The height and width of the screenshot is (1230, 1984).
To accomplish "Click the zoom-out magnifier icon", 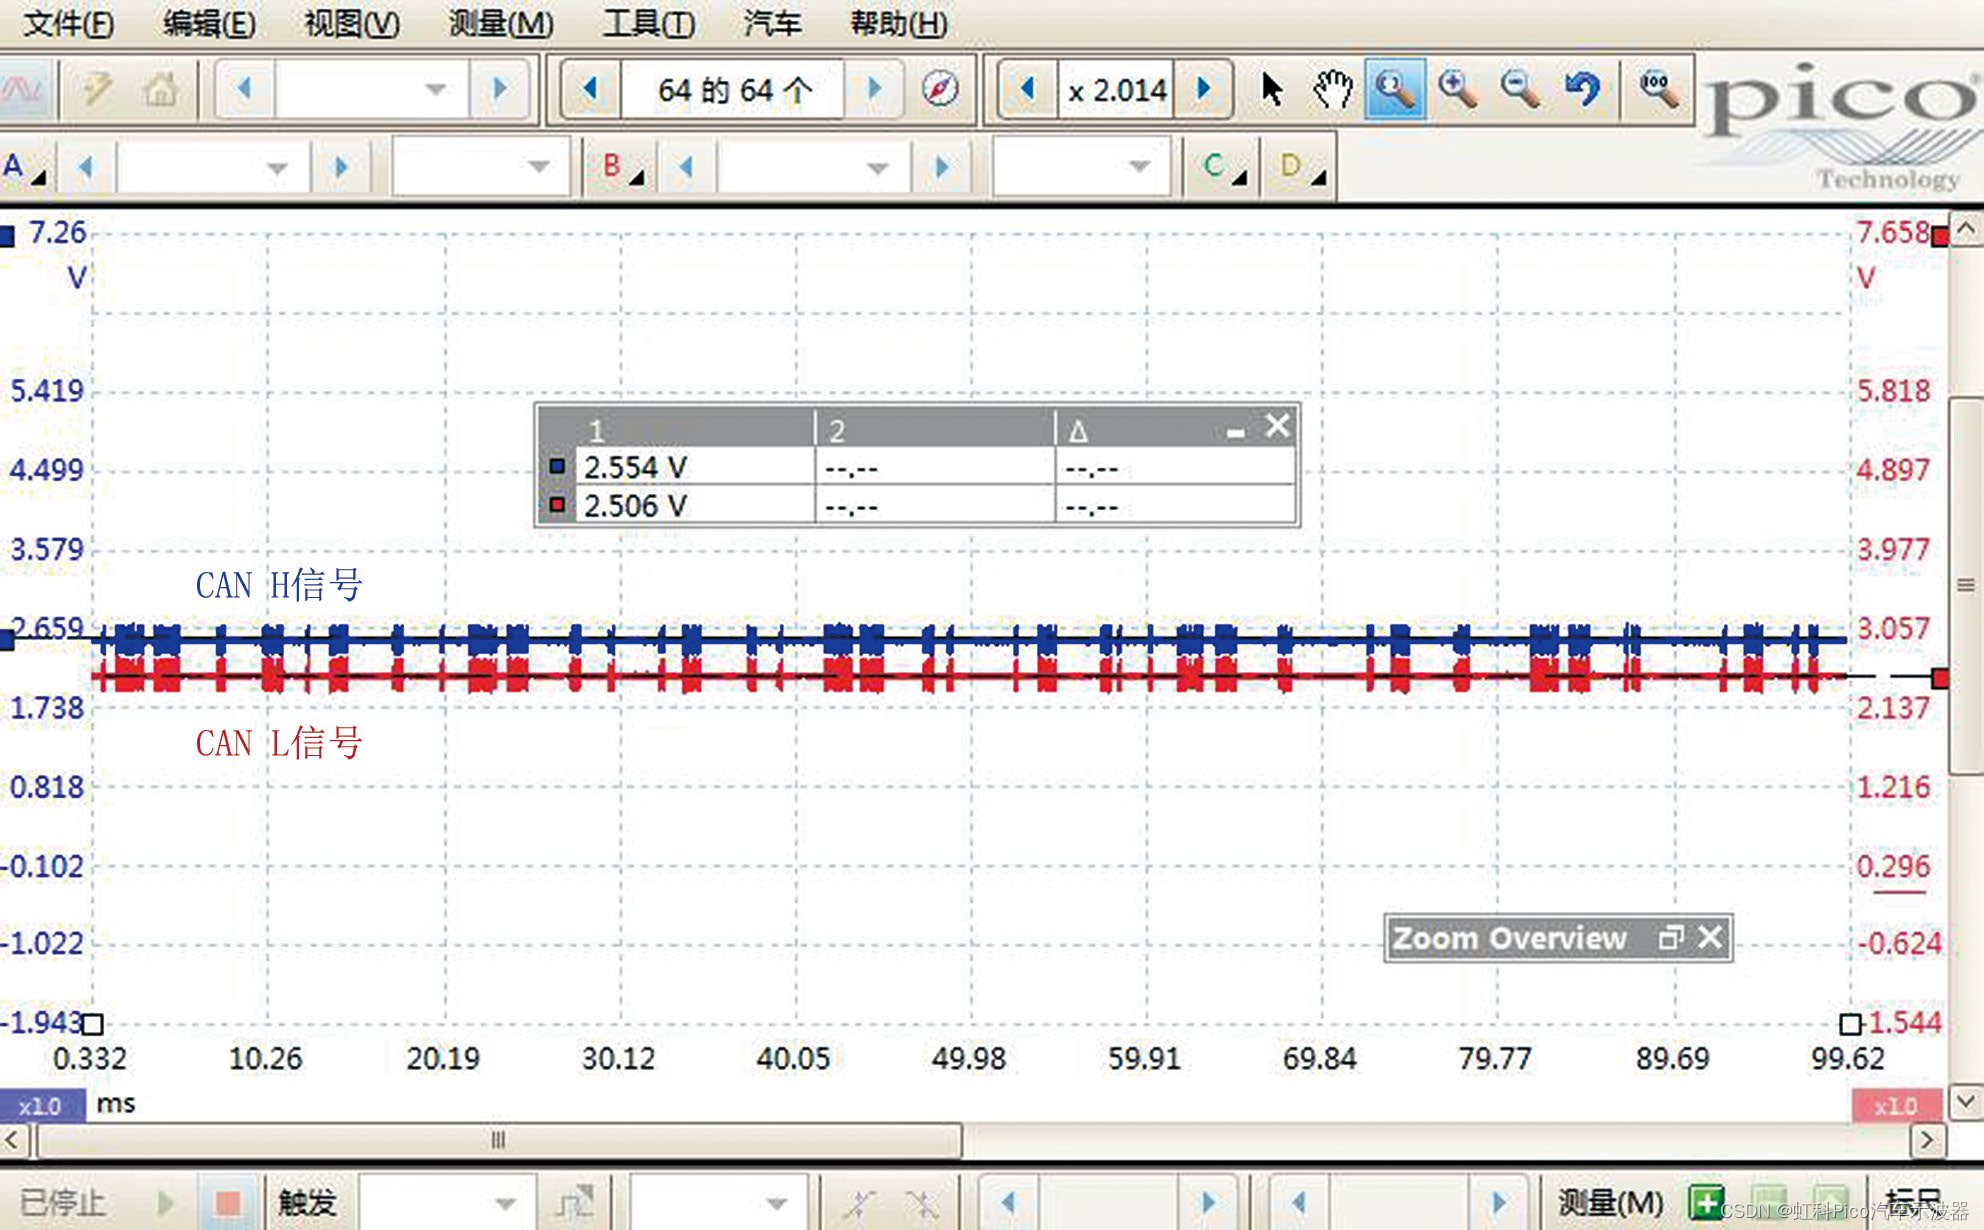I will (x=1520, y=89).
